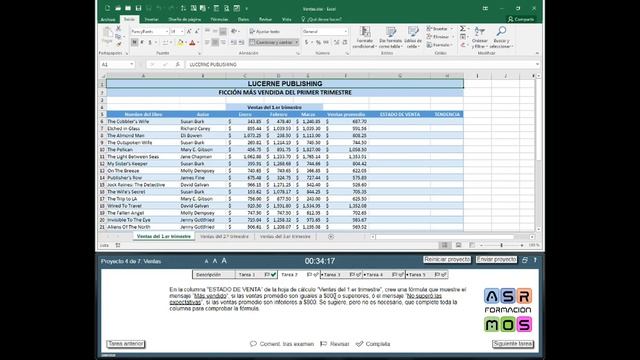This screenshot has width=640, height=360.
Task: Switch to Ventas del 2.º trimestre sheet
Action: click(x=224, y=237)
